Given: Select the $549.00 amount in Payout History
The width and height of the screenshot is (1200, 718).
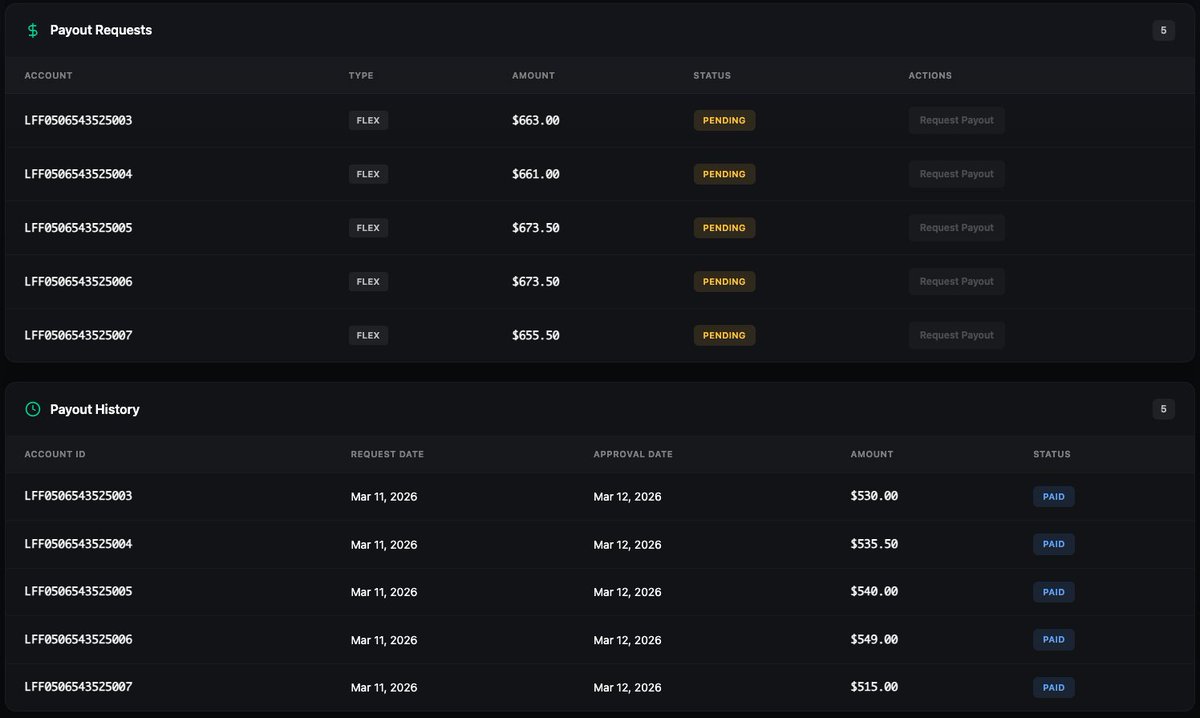Looking at the screenshot, I should [x=874, y=639].
